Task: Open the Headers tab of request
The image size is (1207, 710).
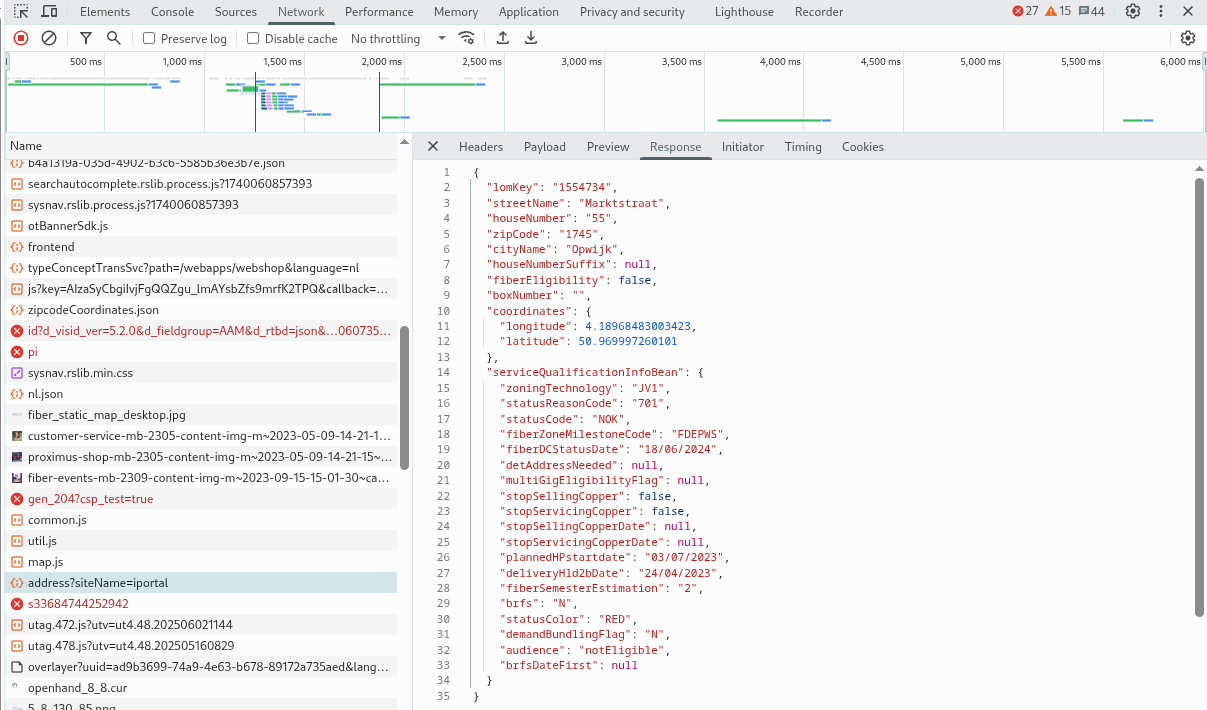Action: click(481, 146)
